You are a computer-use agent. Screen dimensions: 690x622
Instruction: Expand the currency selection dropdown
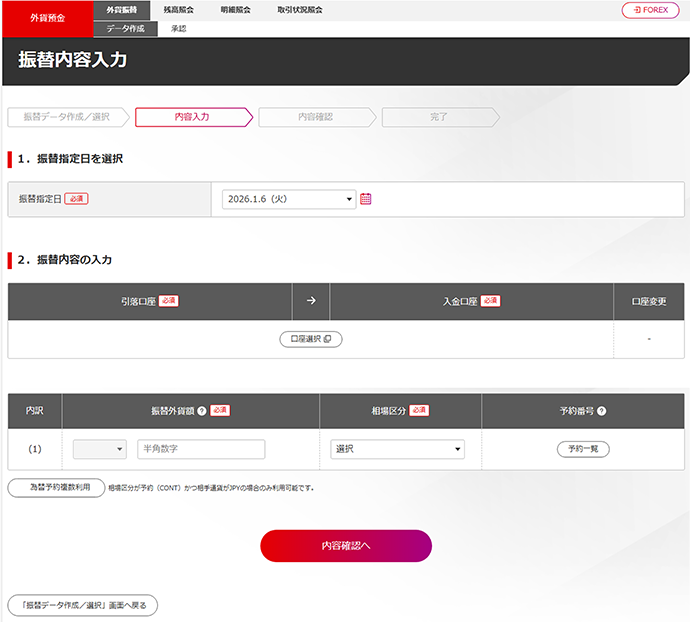click(x=100, y=450)
